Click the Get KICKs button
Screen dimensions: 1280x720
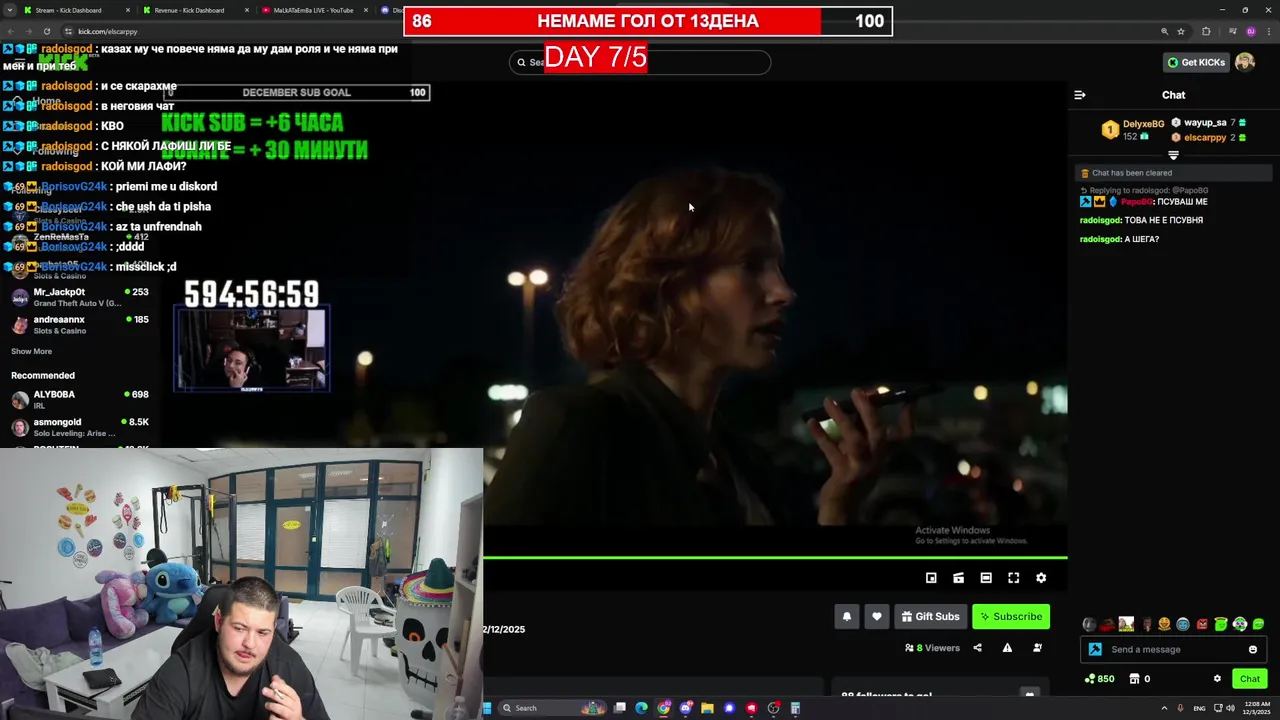click(1196, 62)
